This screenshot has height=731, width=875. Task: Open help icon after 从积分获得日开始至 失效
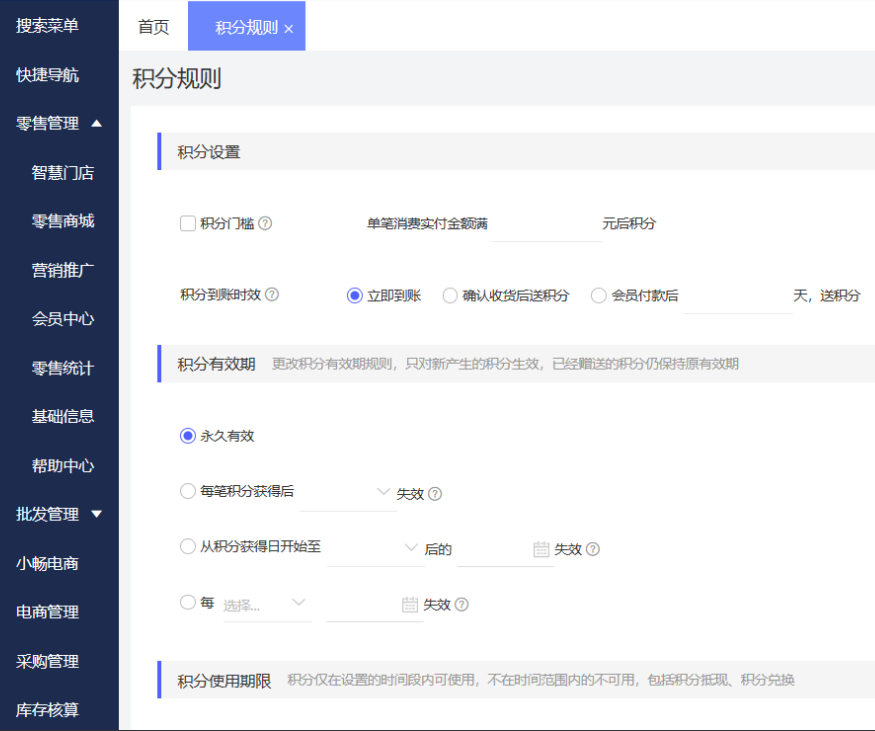(x=593, y=549)
